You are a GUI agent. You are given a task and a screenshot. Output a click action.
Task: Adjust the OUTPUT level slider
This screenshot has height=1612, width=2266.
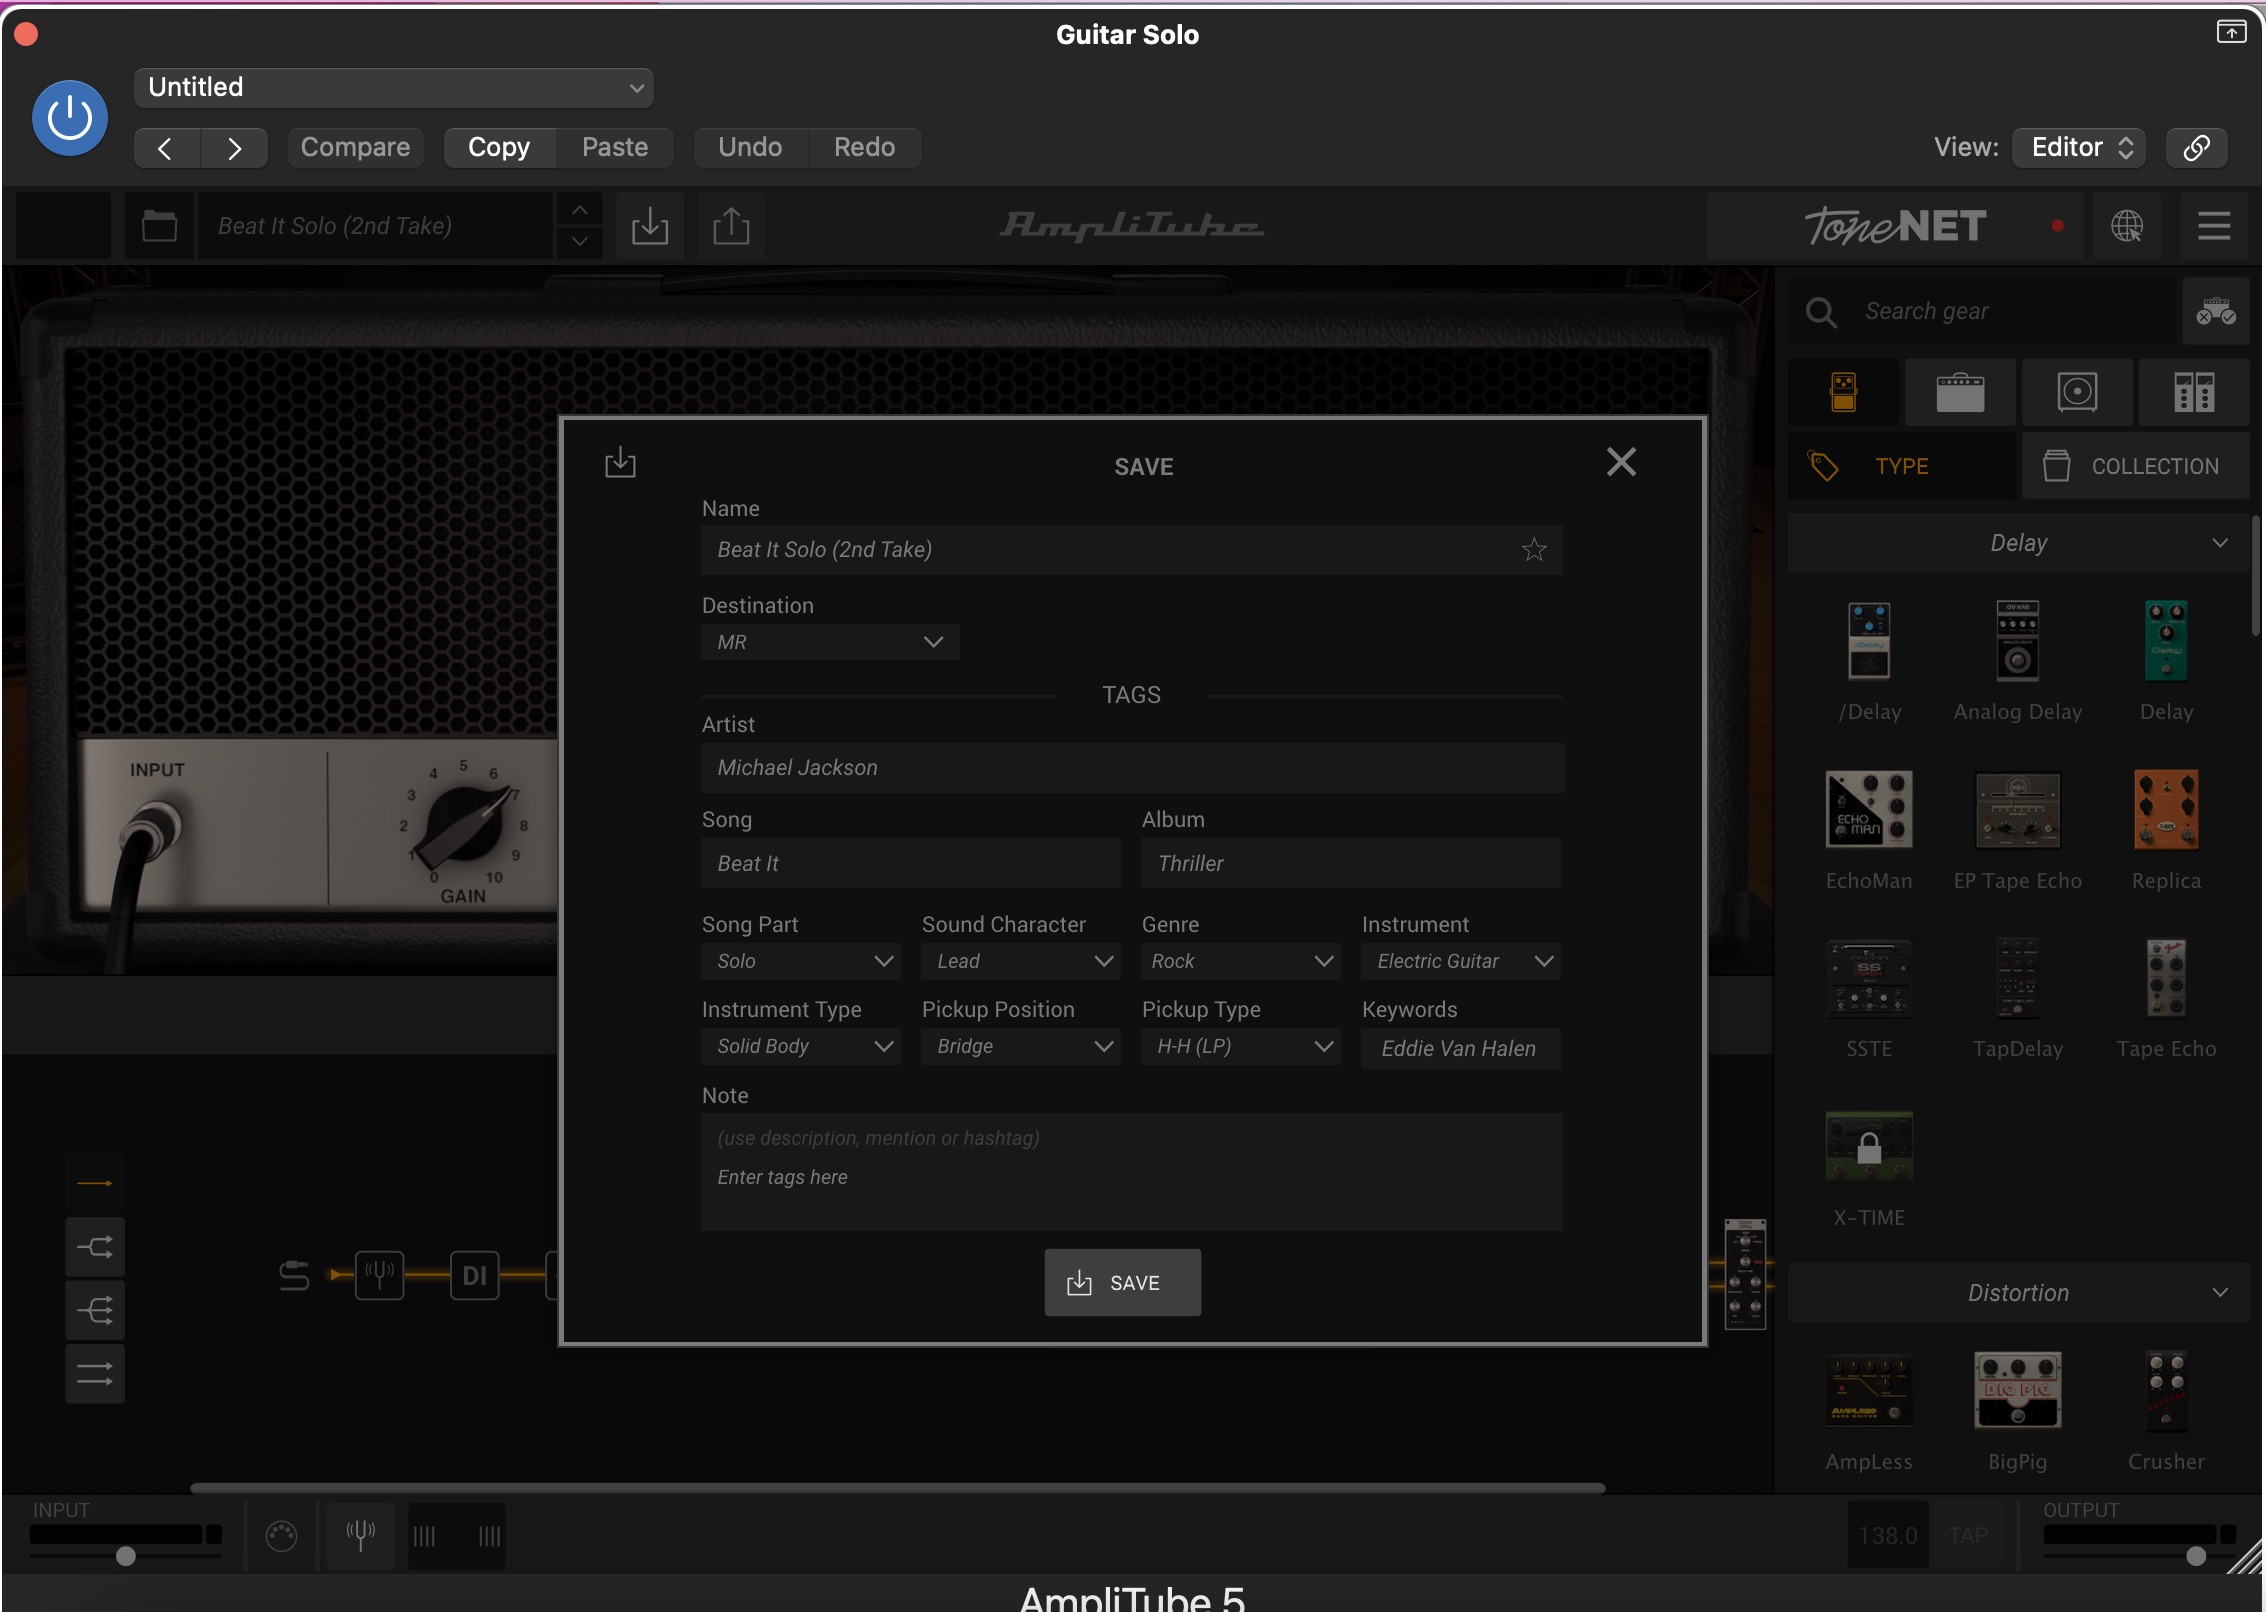[2195, 1556]
